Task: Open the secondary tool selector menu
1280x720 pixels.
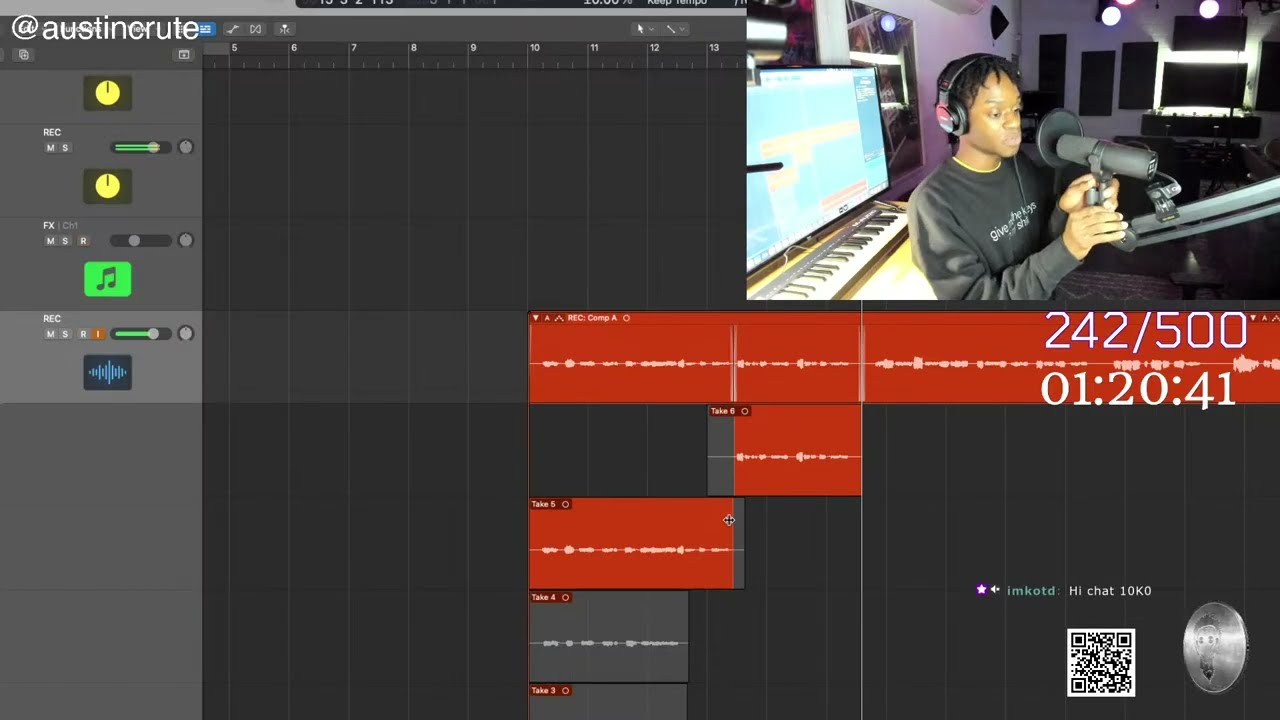Action: [675, 29]
